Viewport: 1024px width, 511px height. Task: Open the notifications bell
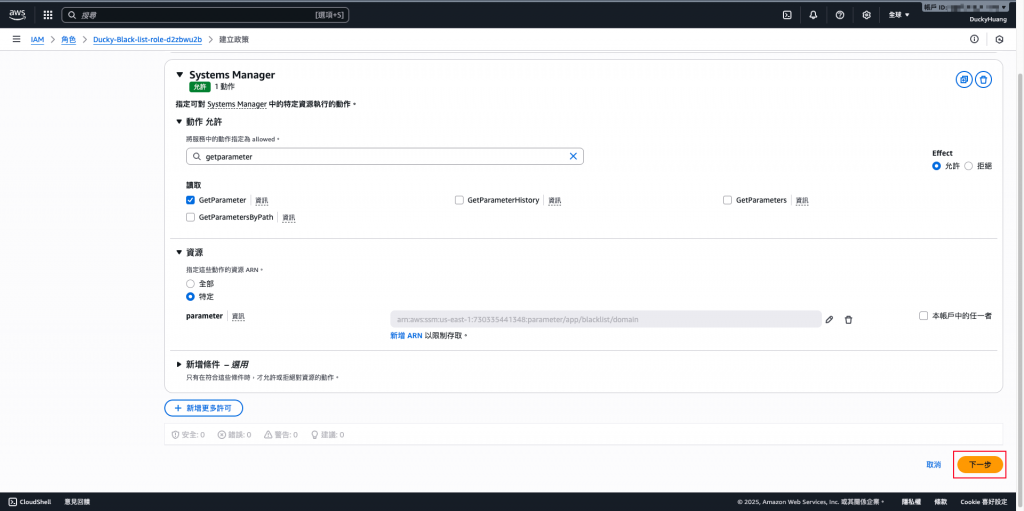pyautogui.click(x=813, y=14)
